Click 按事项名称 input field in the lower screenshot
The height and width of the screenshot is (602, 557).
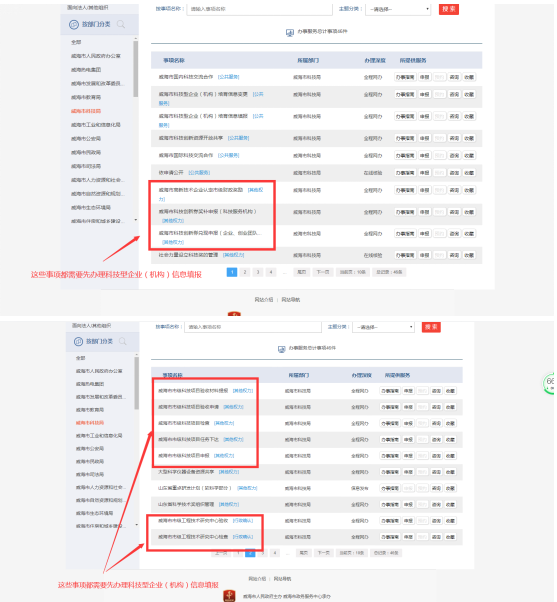click(253, 327)
